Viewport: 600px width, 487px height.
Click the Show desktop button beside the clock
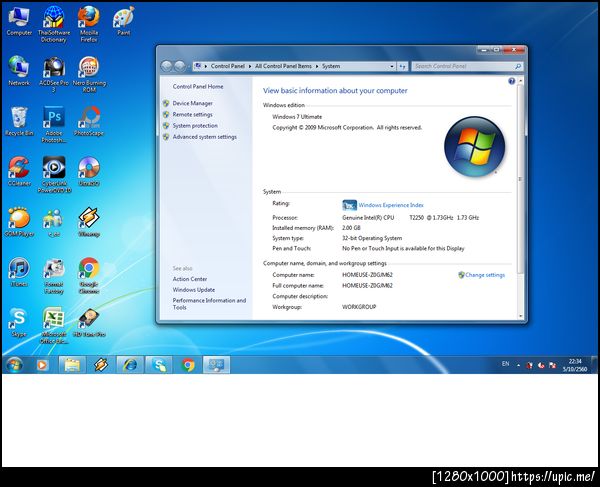[594, 365]
